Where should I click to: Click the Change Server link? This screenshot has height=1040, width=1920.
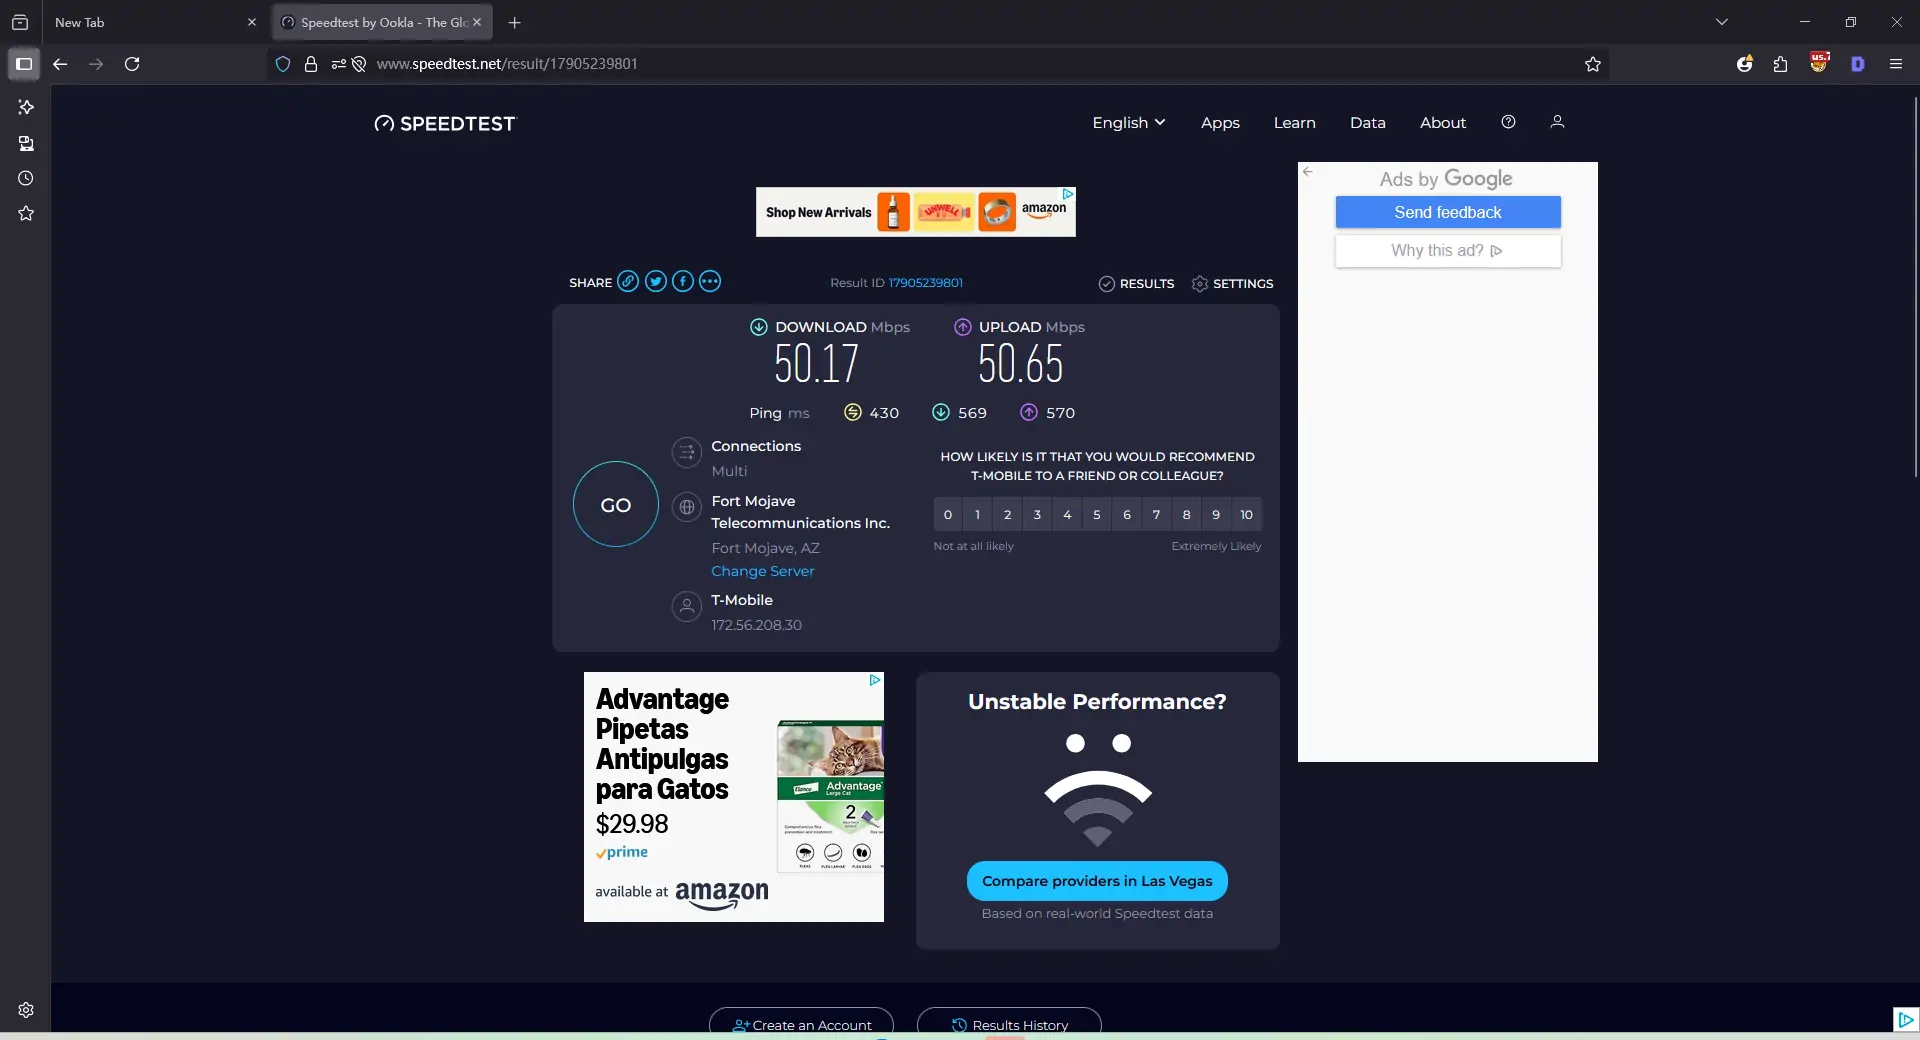[x=763, y=572]
